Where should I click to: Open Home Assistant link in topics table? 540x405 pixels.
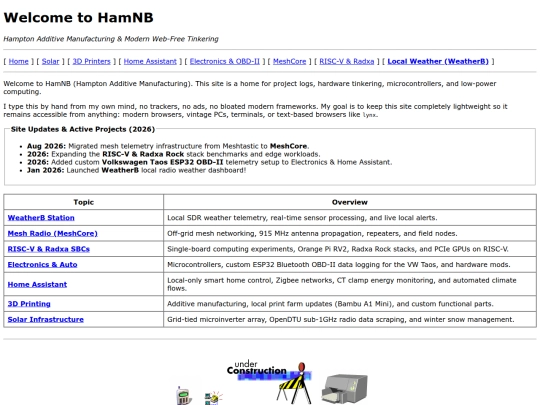click(37, 284)
